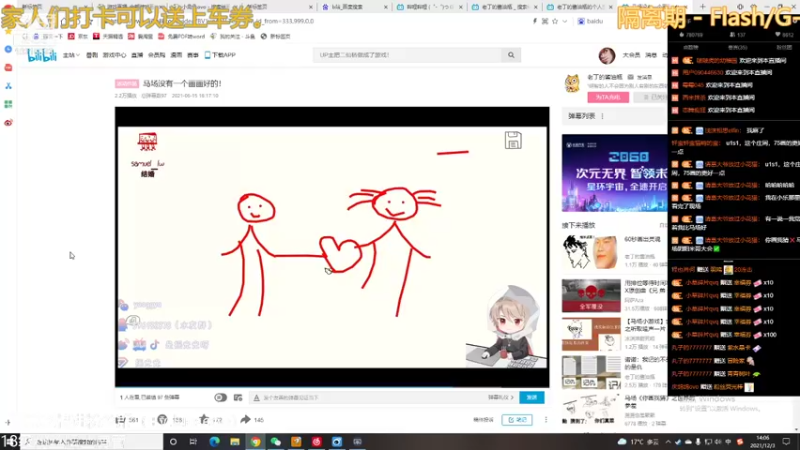
Task: Switch to the 老丁的酱油瓶的个人 browser tab
Action: click(579, 7)
